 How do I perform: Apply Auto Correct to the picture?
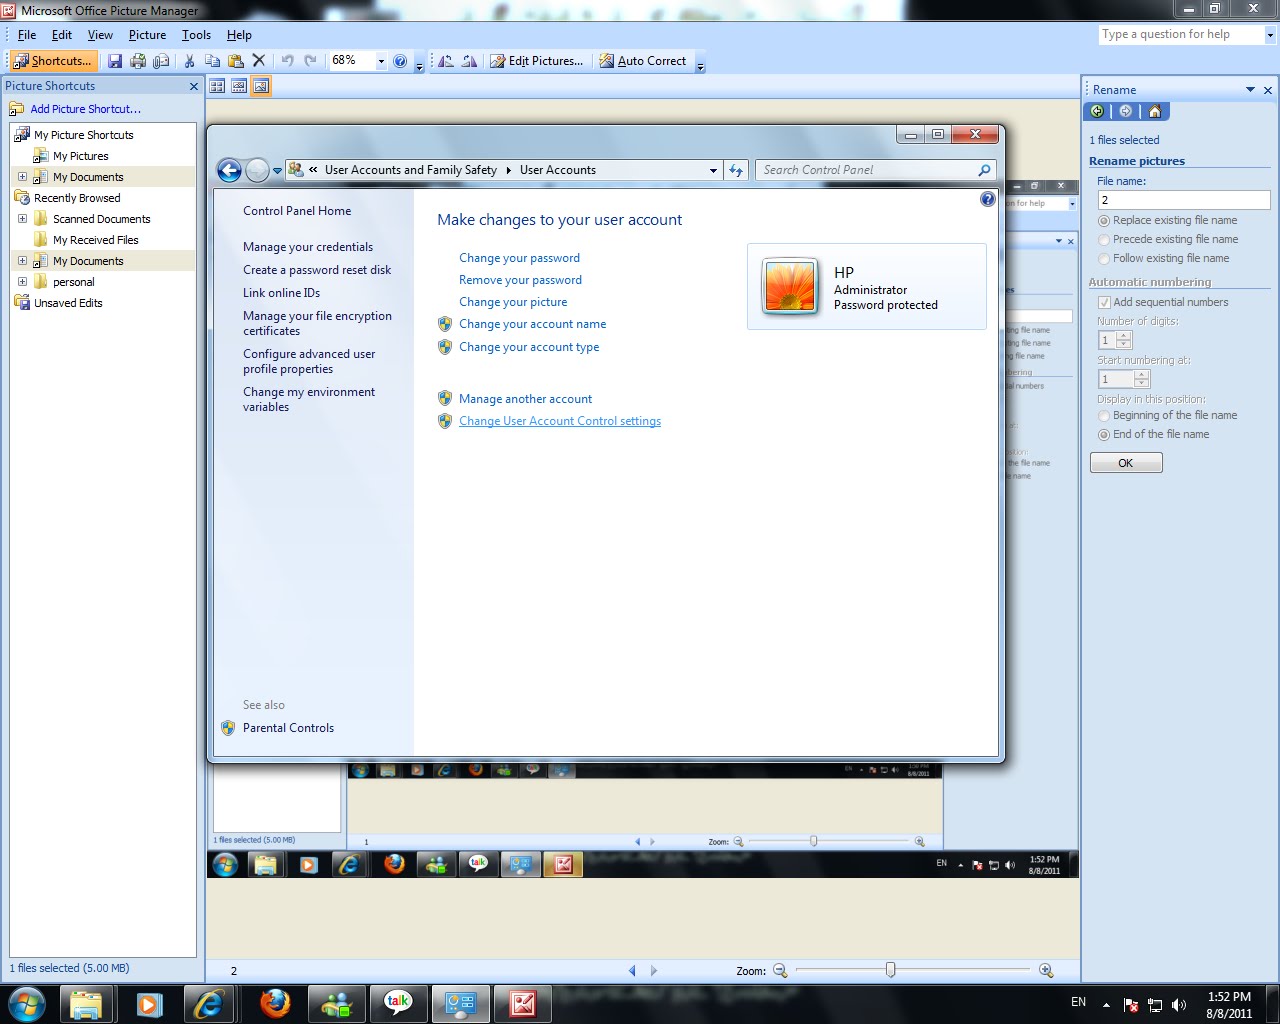click(642, 61)
